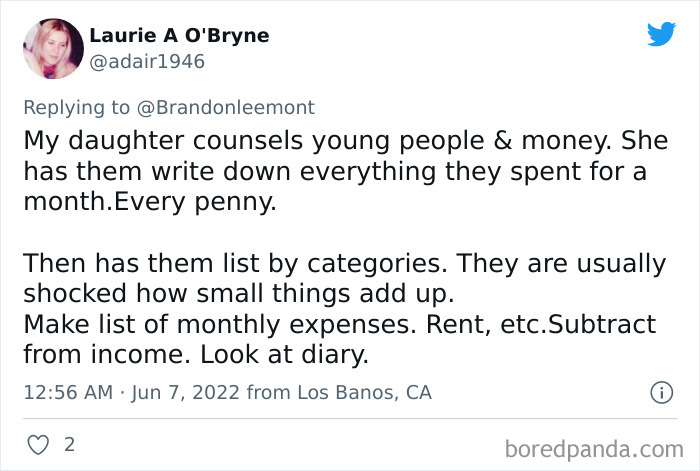Click the display name Laurie A O'Bryne

click(x=179, y=35)
